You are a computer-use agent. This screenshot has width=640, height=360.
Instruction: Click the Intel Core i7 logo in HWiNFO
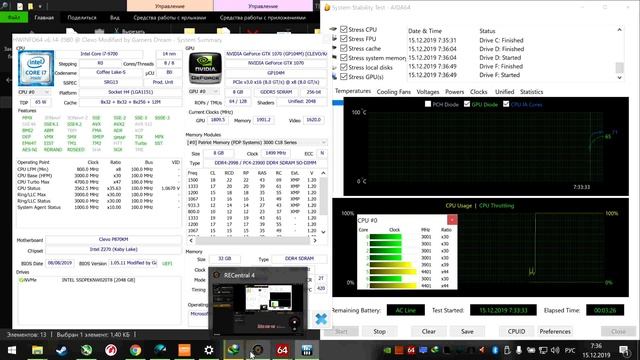36,68
